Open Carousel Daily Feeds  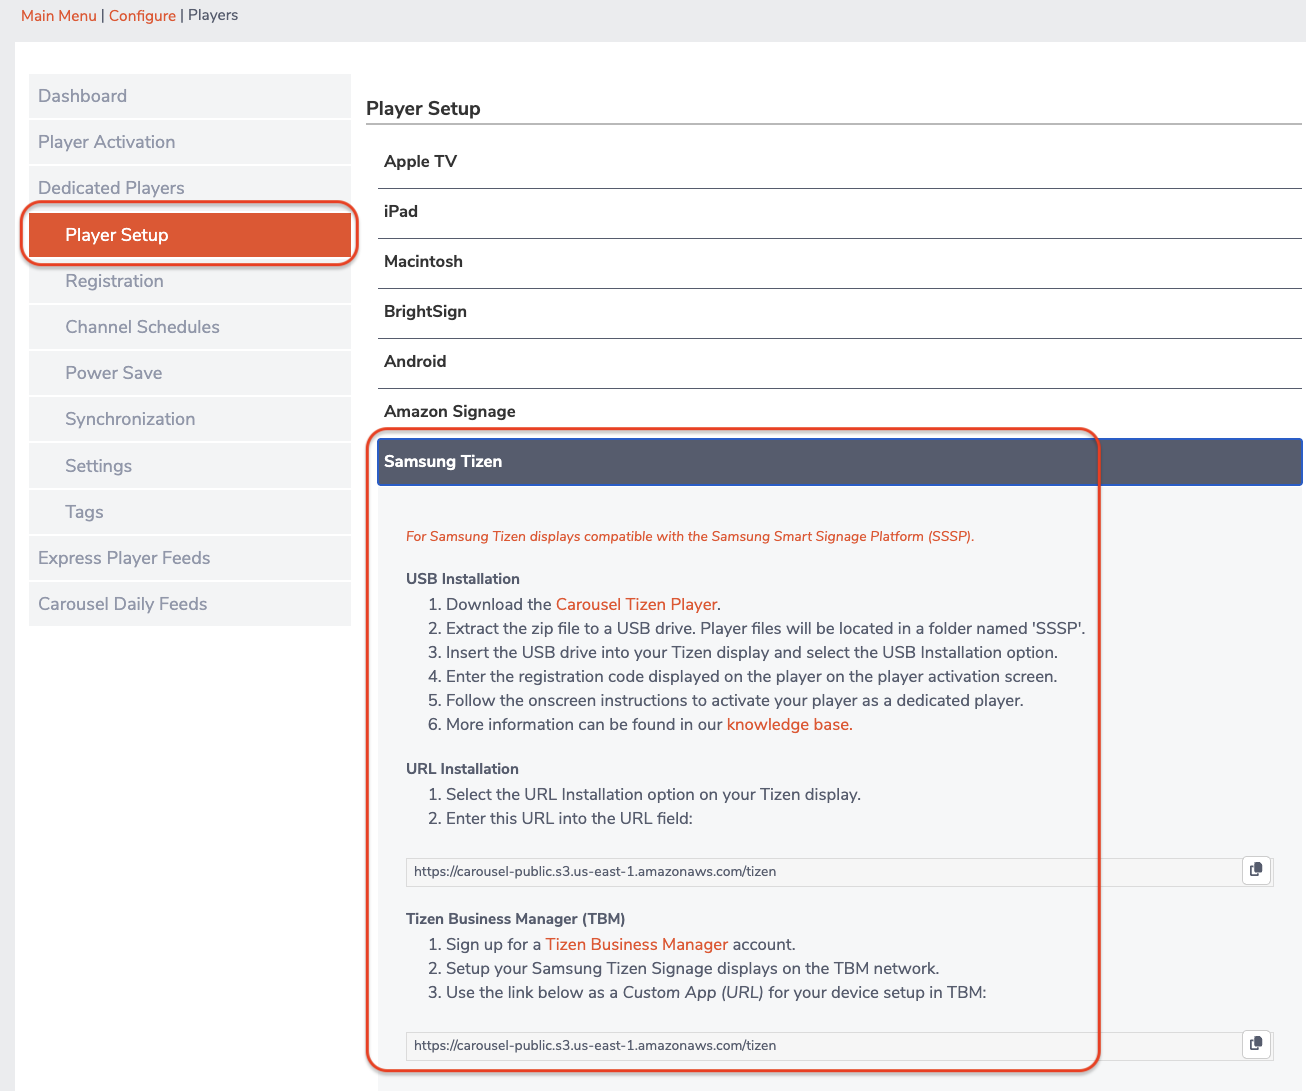click(190, 604)
